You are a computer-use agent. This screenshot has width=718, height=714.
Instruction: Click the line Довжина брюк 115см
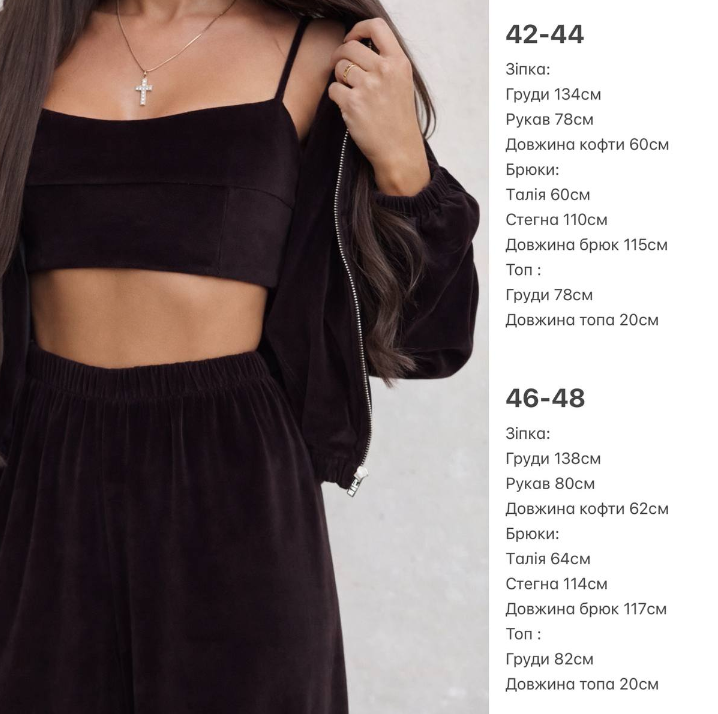point(587,245)
